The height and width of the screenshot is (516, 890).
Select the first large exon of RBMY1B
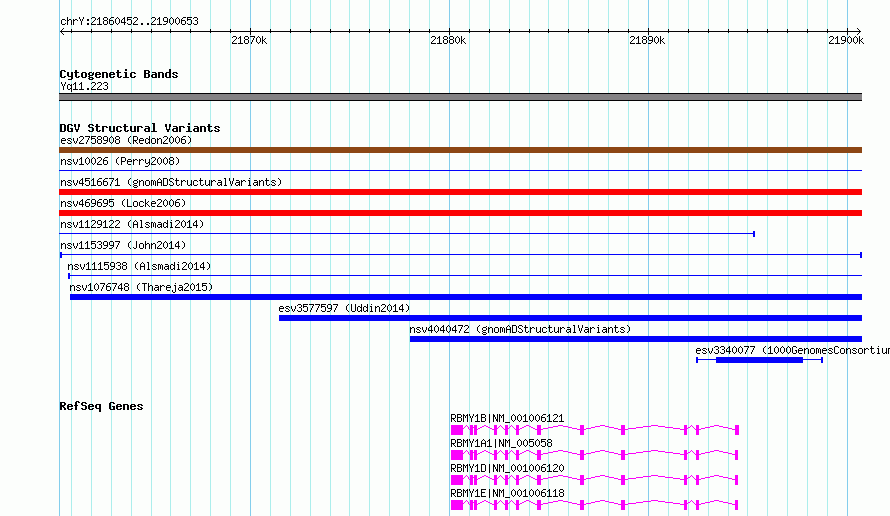coord(457,430)
